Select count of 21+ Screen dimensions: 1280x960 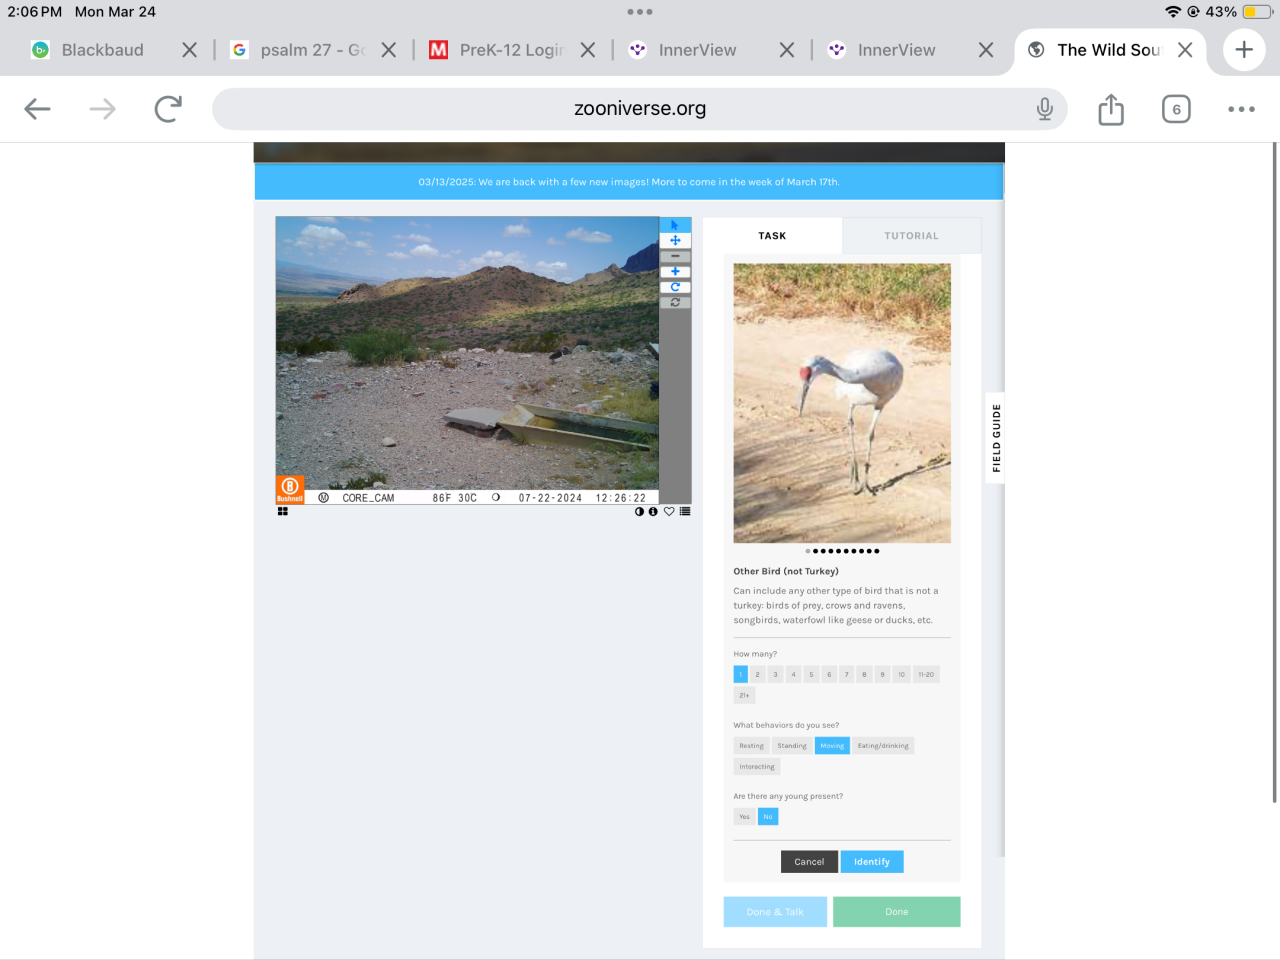pyautogui.click(x=744, y=695)
